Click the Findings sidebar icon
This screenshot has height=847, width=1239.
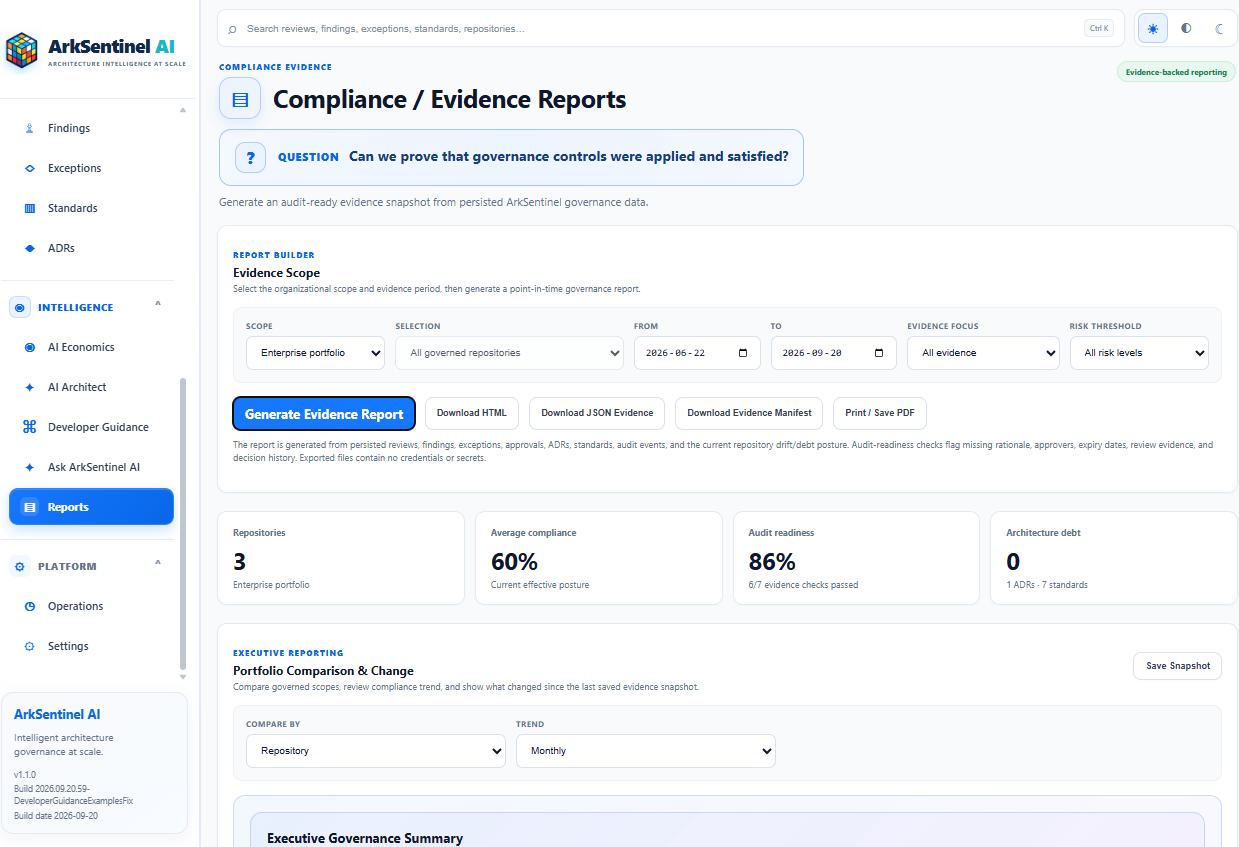pyautogui.click(x=29, y=128)
